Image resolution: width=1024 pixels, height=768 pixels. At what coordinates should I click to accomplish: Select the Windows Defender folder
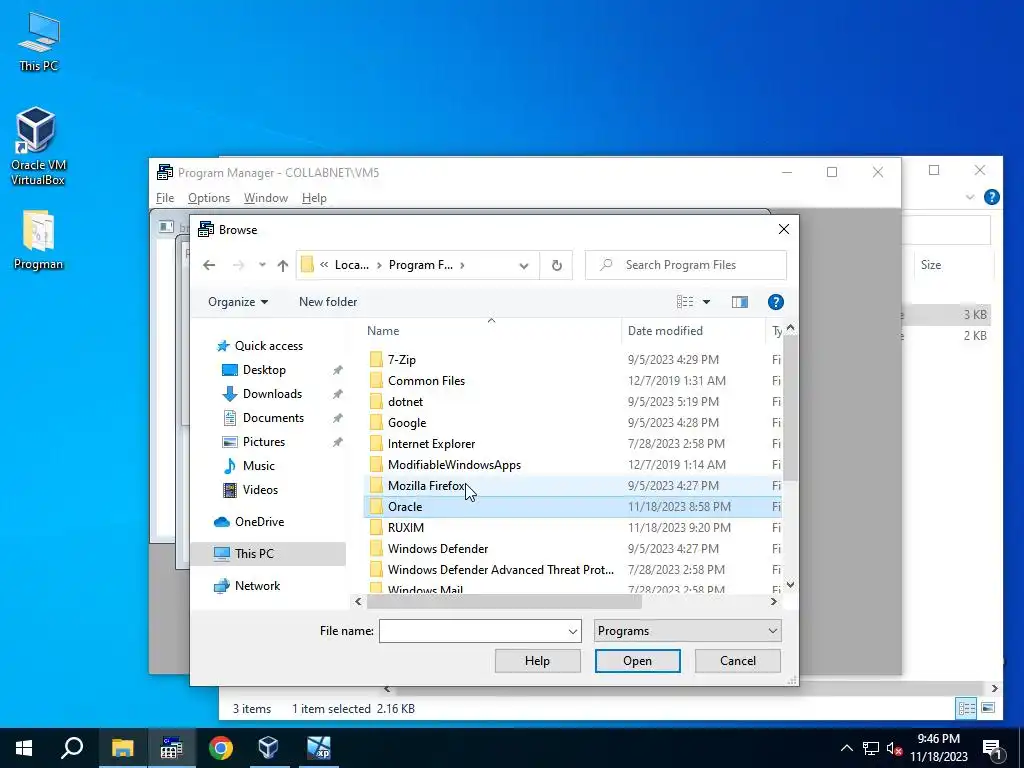click(x=572, y=549)
